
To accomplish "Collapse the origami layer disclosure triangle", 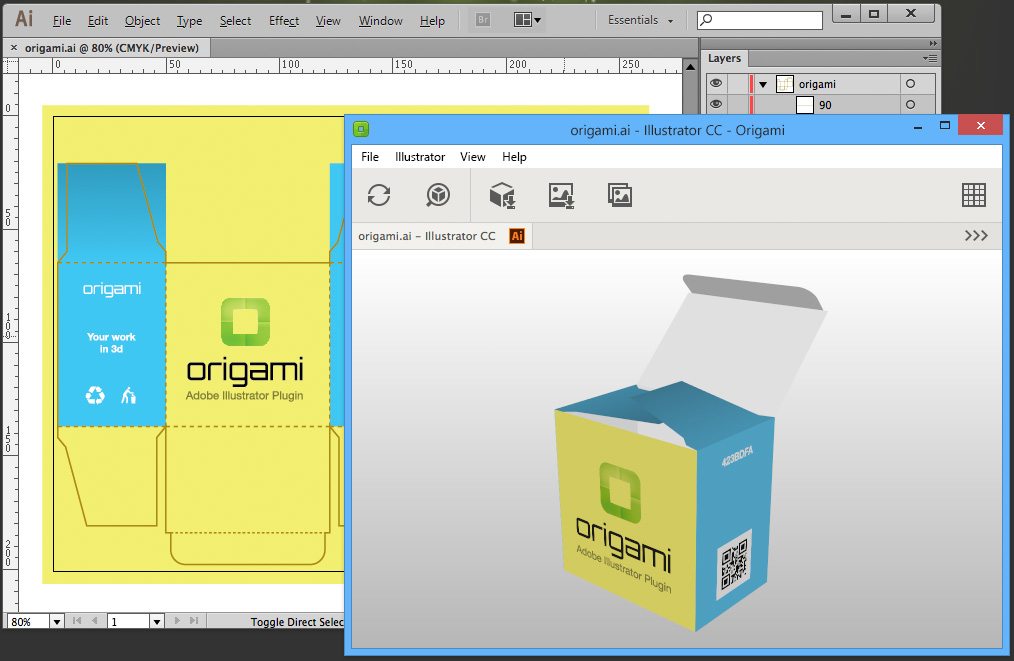I will click(763, 84).
